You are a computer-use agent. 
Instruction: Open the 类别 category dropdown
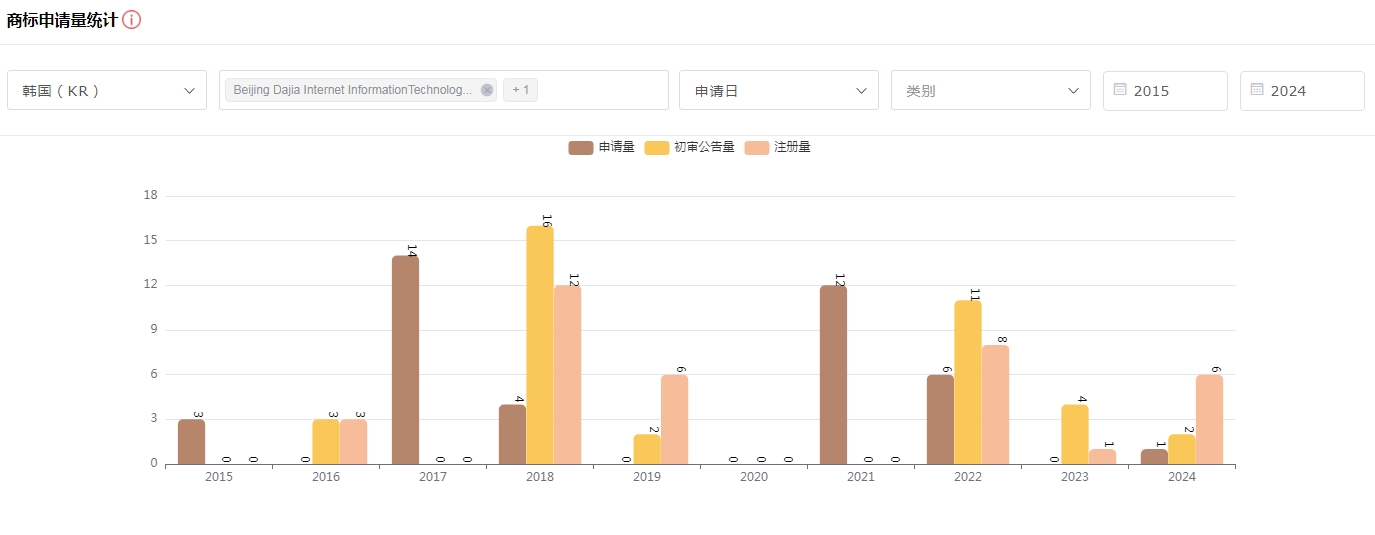click(x=991, y=90)
